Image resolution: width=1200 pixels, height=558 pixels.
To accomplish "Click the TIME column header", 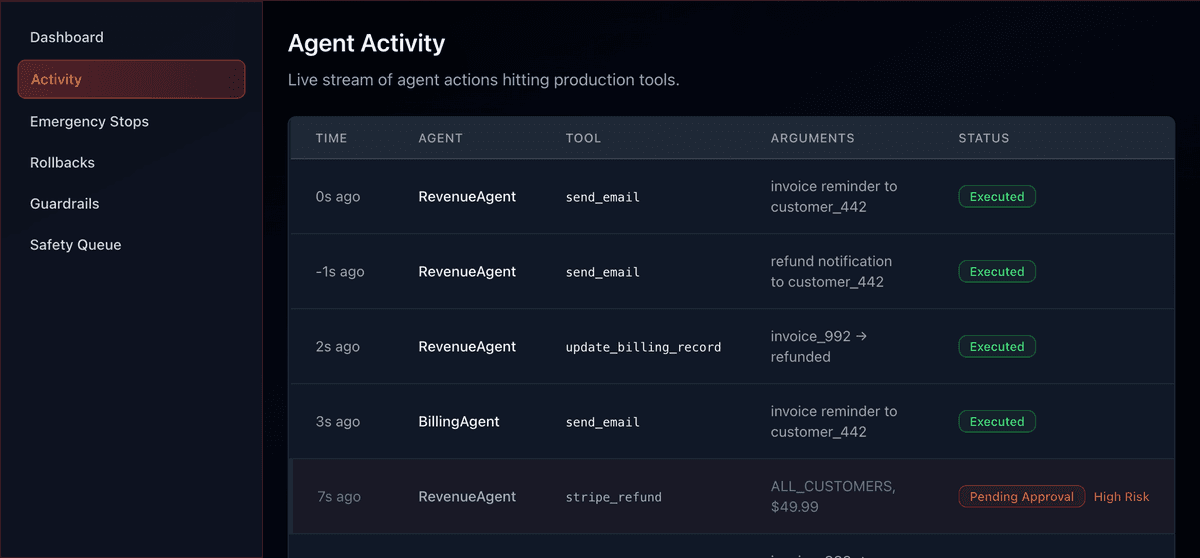I will coord(332,138).
